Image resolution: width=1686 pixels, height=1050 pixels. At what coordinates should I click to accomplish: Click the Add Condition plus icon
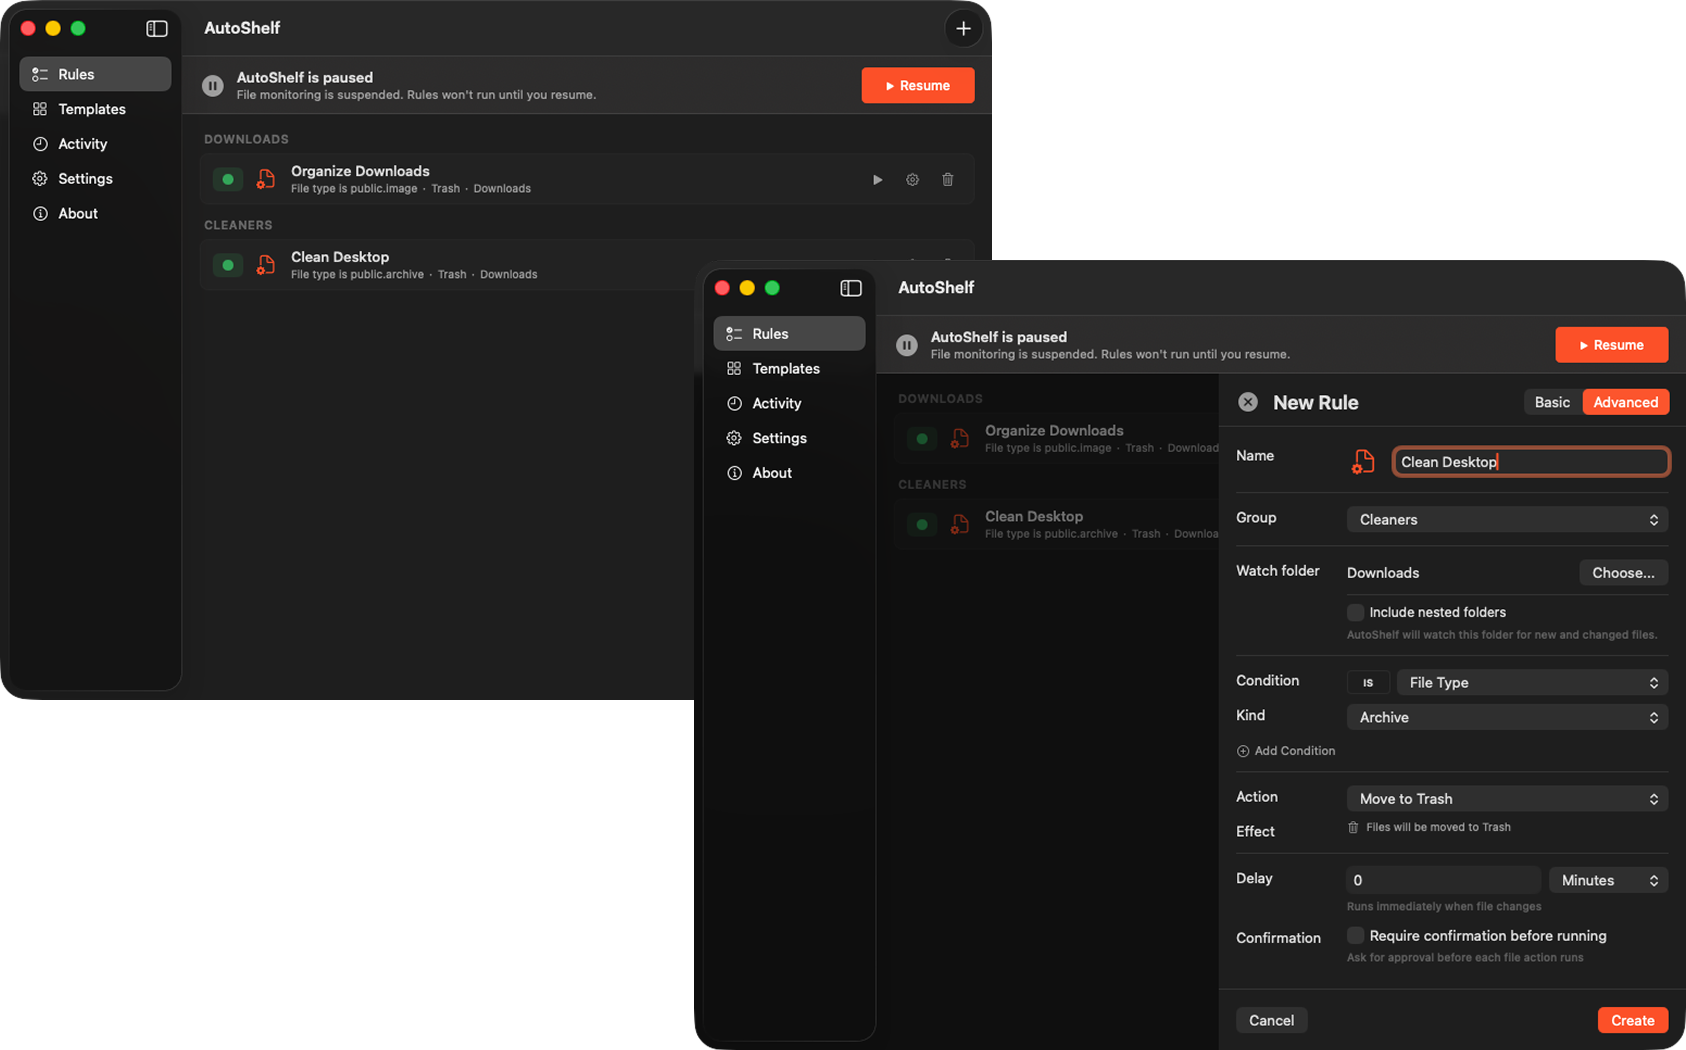(x=1243, y=751)
